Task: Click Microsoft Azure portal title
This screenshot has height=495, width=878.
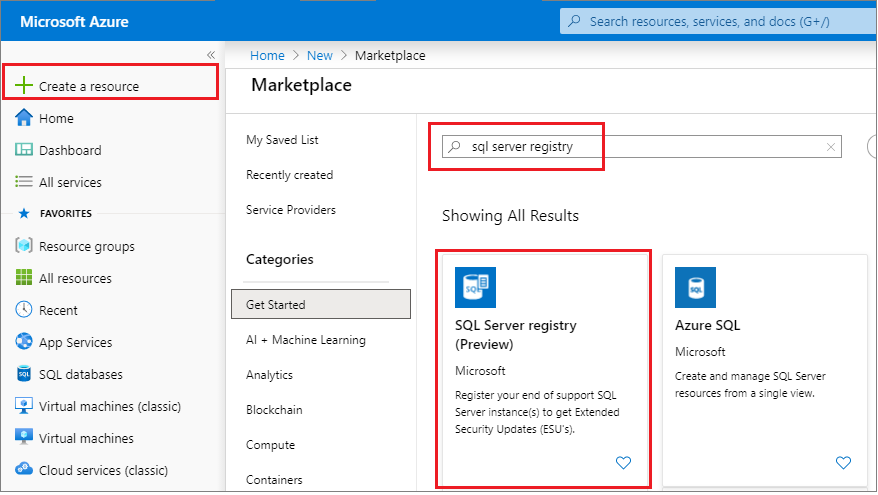Action: 74,21
